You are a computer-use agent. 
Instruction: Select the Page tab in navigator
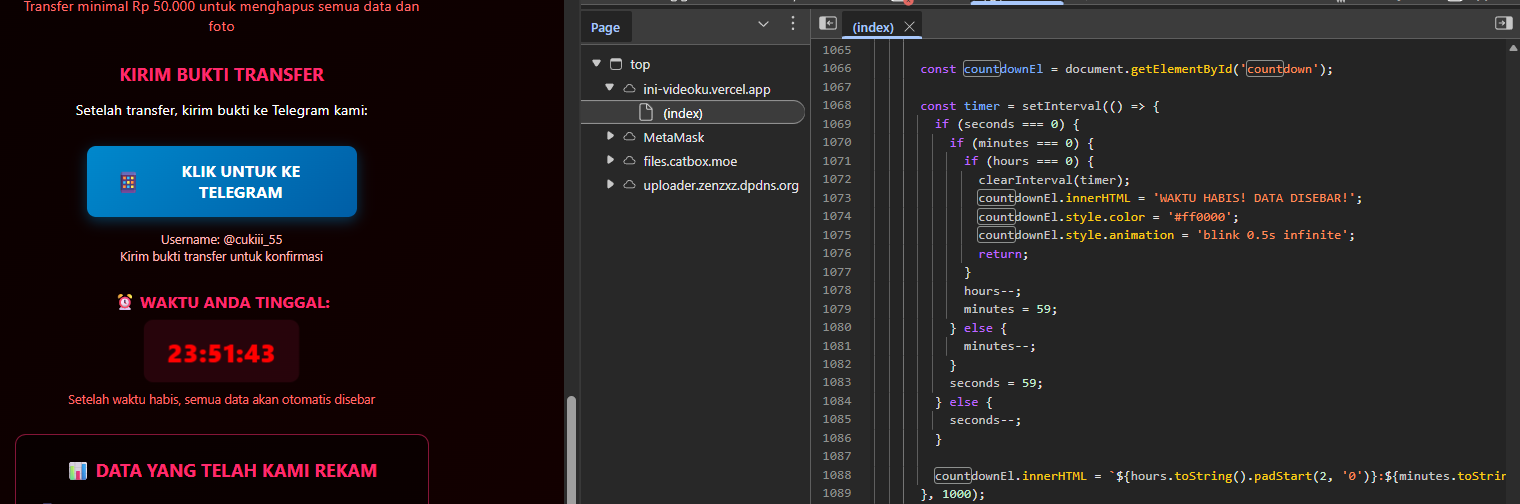(x=605, y=28)
